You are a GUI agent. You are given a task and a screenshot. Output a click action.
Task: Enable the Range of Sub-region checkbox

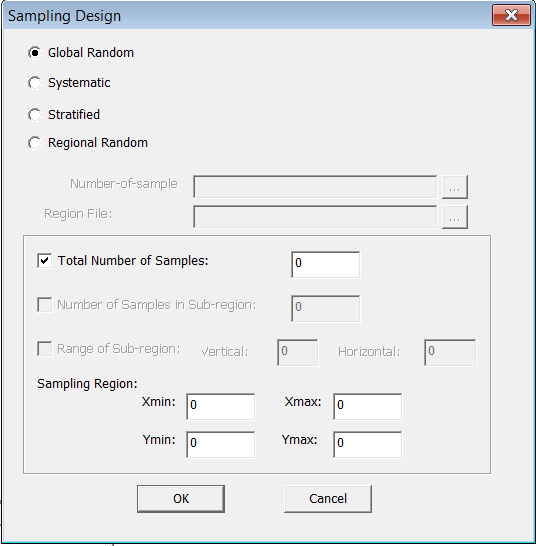(45, 349)
